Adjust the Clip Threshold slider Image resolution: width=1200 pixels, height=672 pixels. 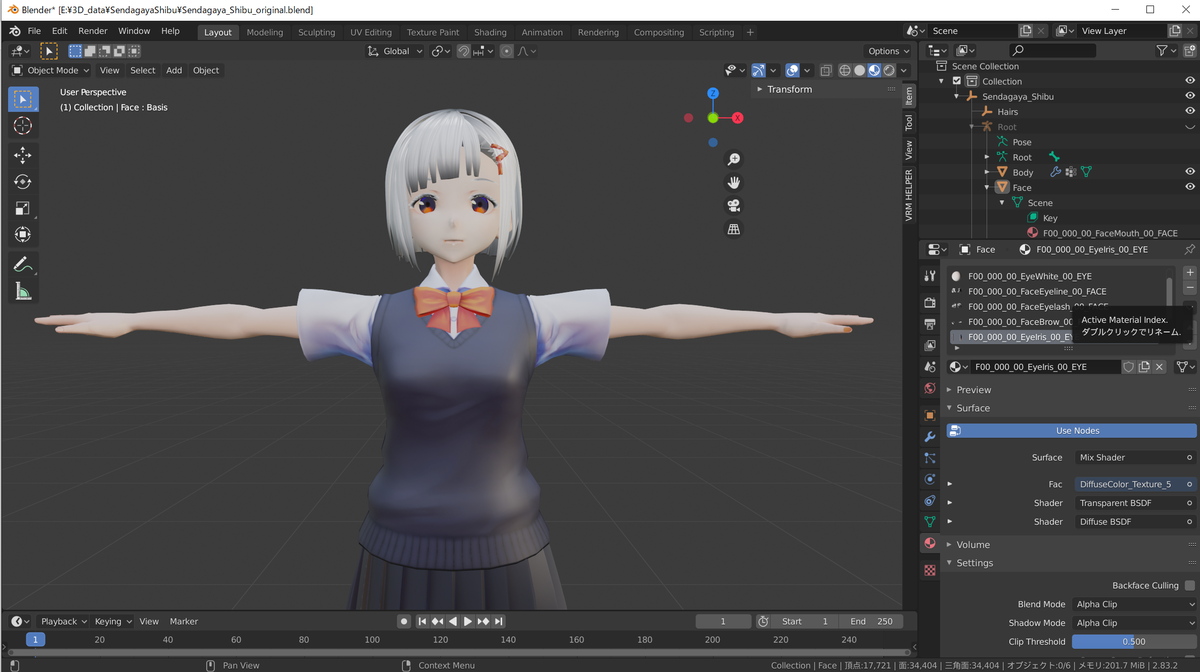coord(1134,642)
